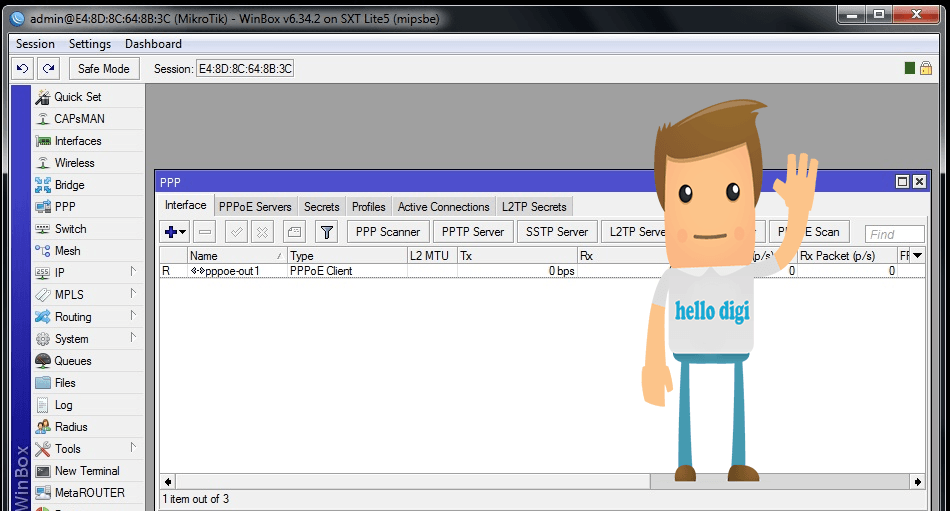Click the cross disable button
Image resolution: width=950 pixels, height=511 pixels.
click(x=262, y=232)
